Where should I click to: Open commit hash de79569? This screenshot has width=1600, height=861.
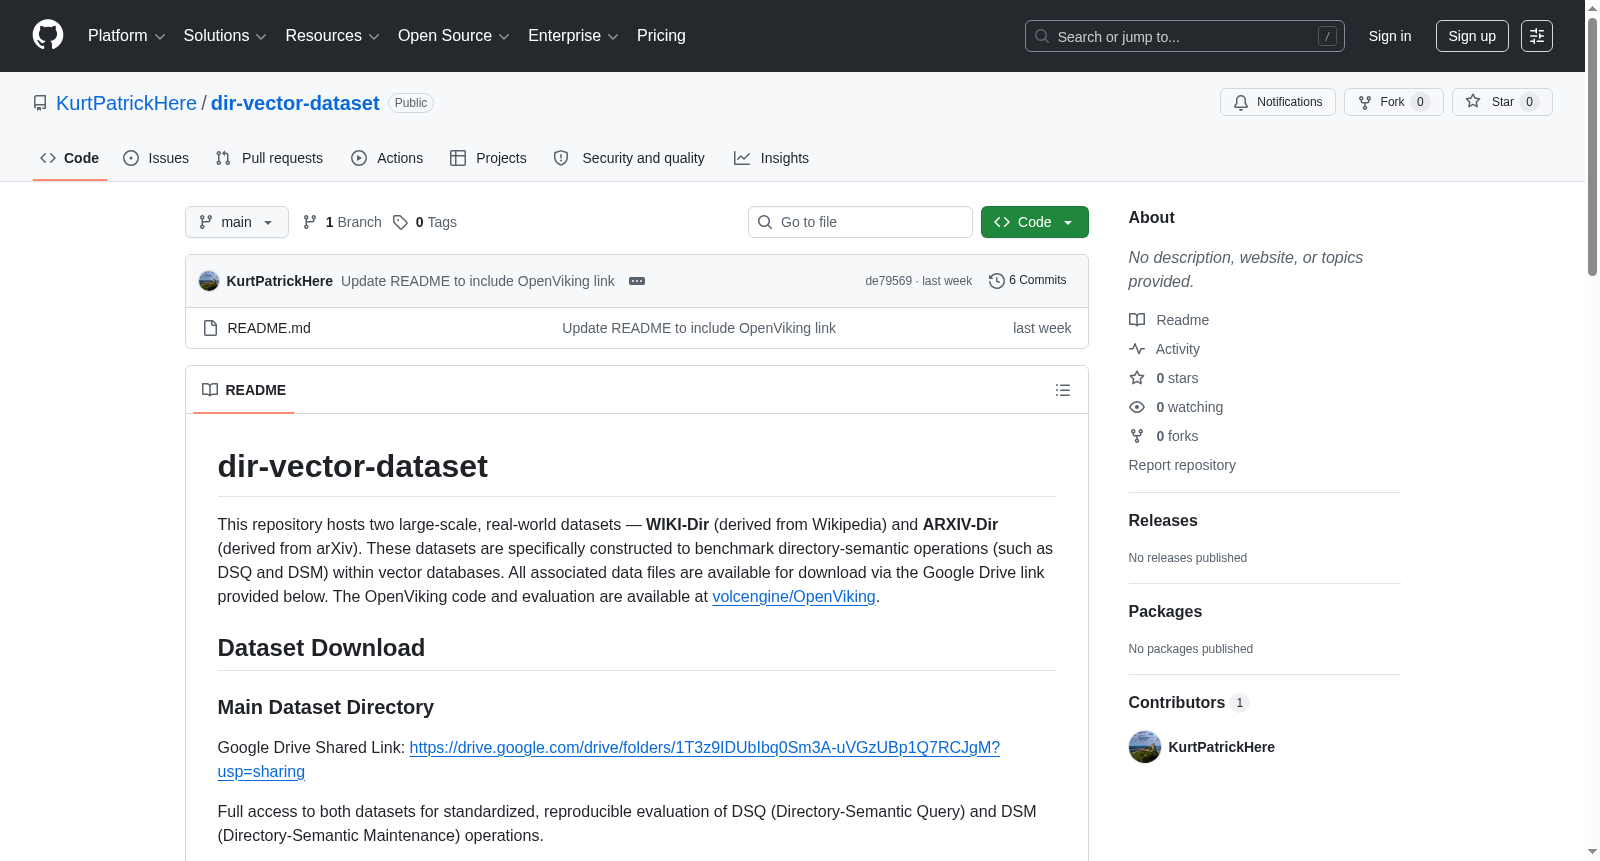pos(889,281)
